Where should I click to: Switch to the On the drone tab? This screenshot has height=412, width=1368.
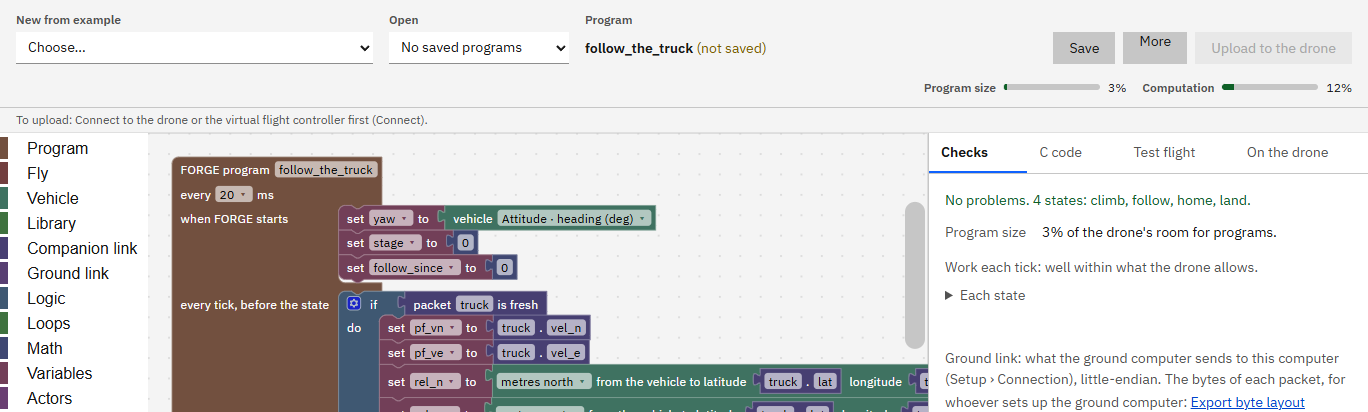tap(1287, 152)
